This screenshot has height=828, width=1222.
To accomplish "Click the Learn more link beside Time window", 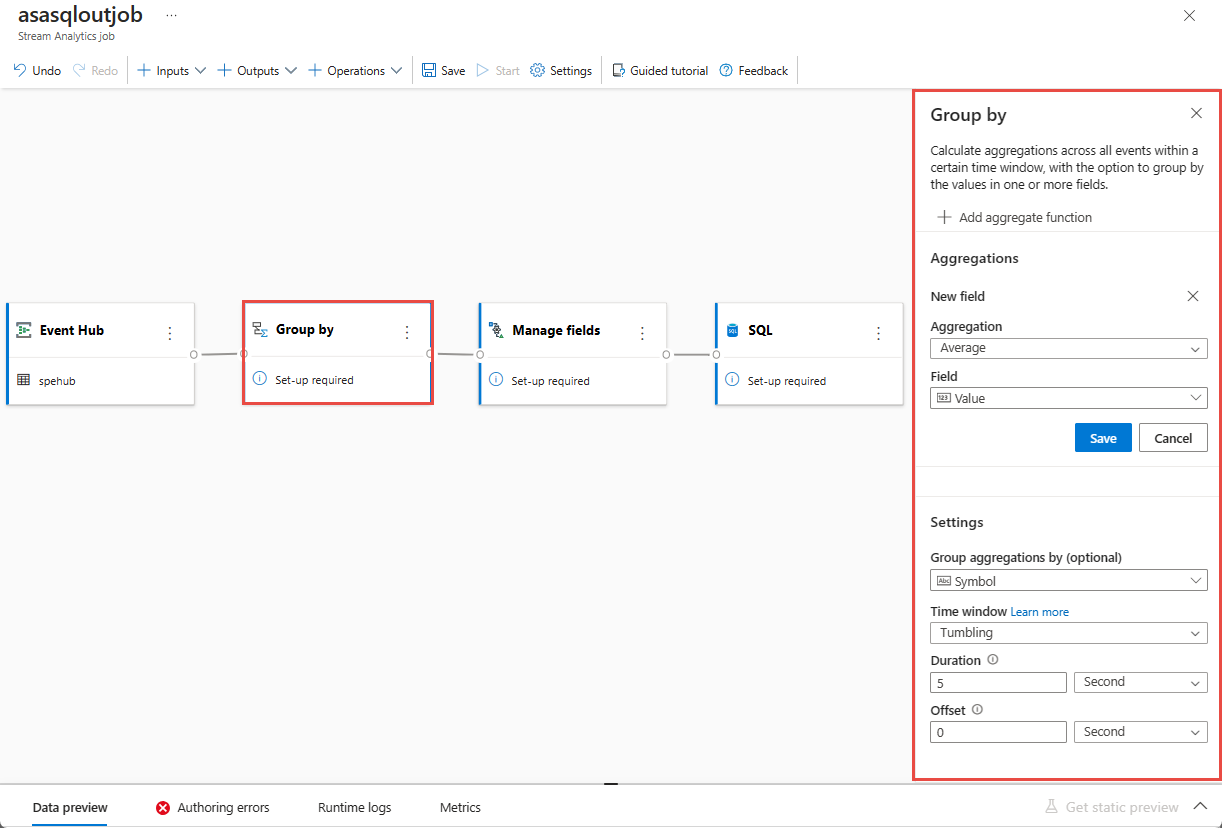I will pos(1040,611).
